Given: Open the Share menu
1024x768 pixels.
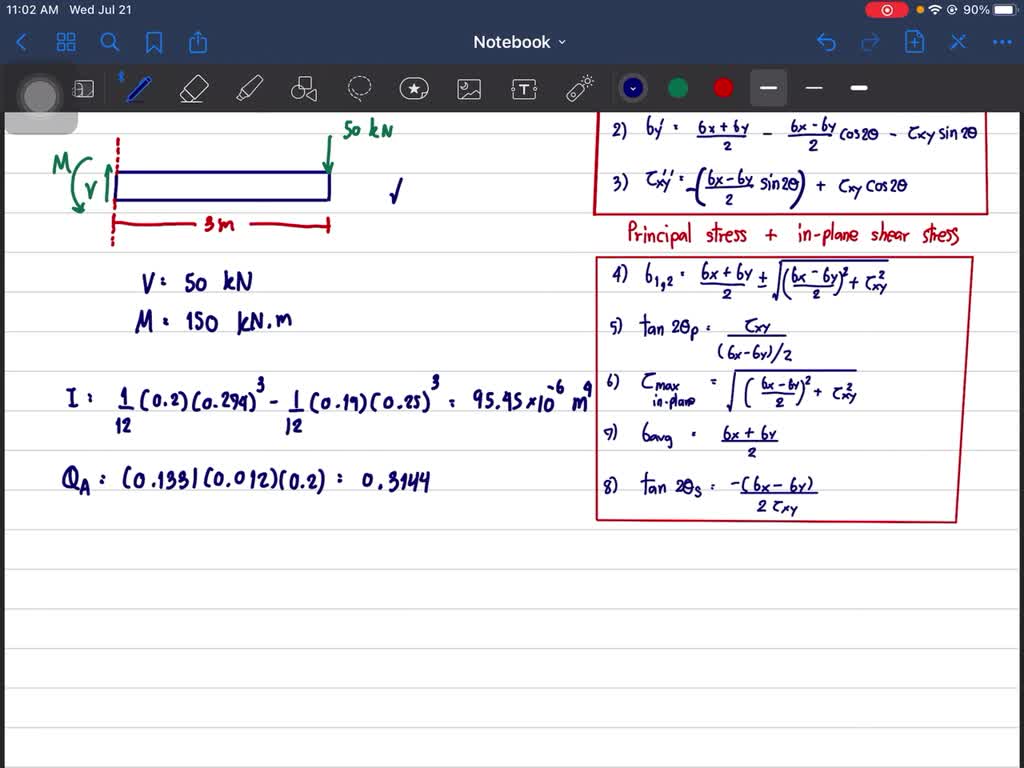Looking at the screenshot, I should (x=197, y=42).
